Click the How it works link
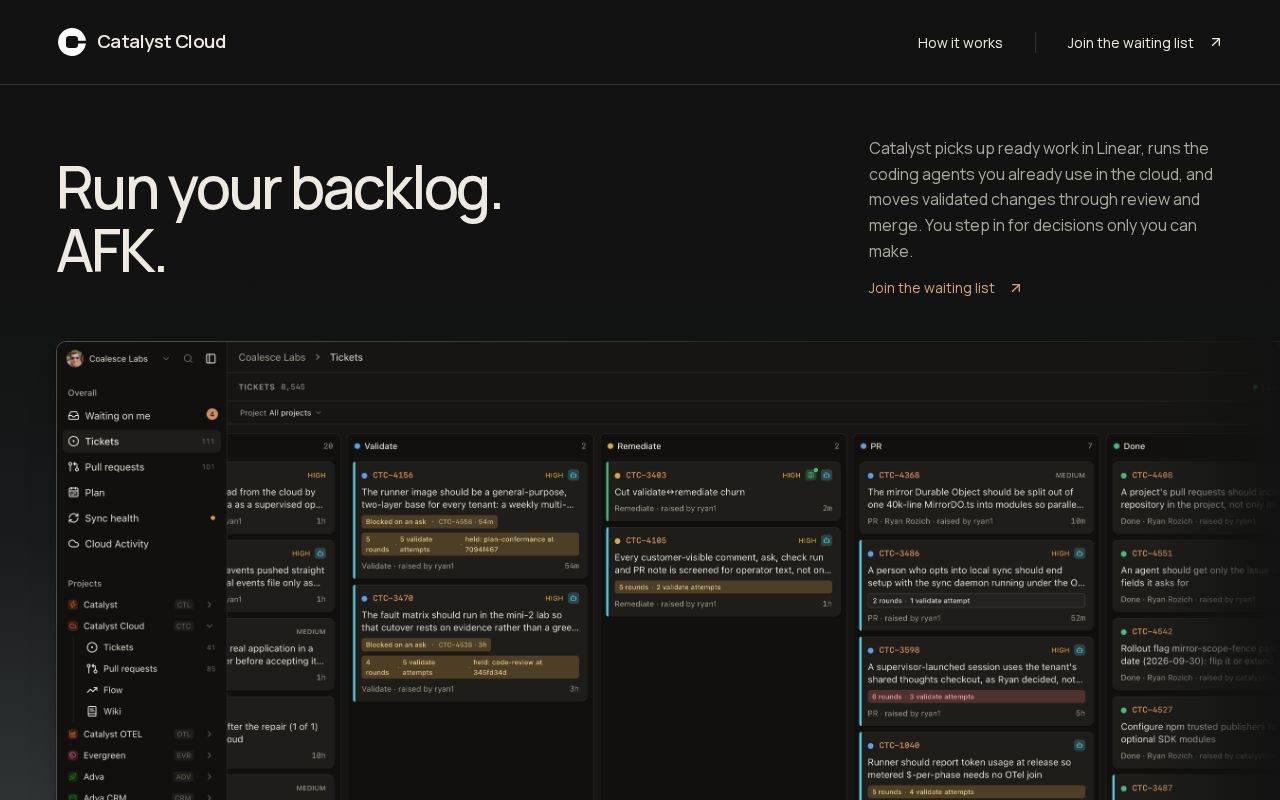1280x800 pixels. [x=960, y=43]
